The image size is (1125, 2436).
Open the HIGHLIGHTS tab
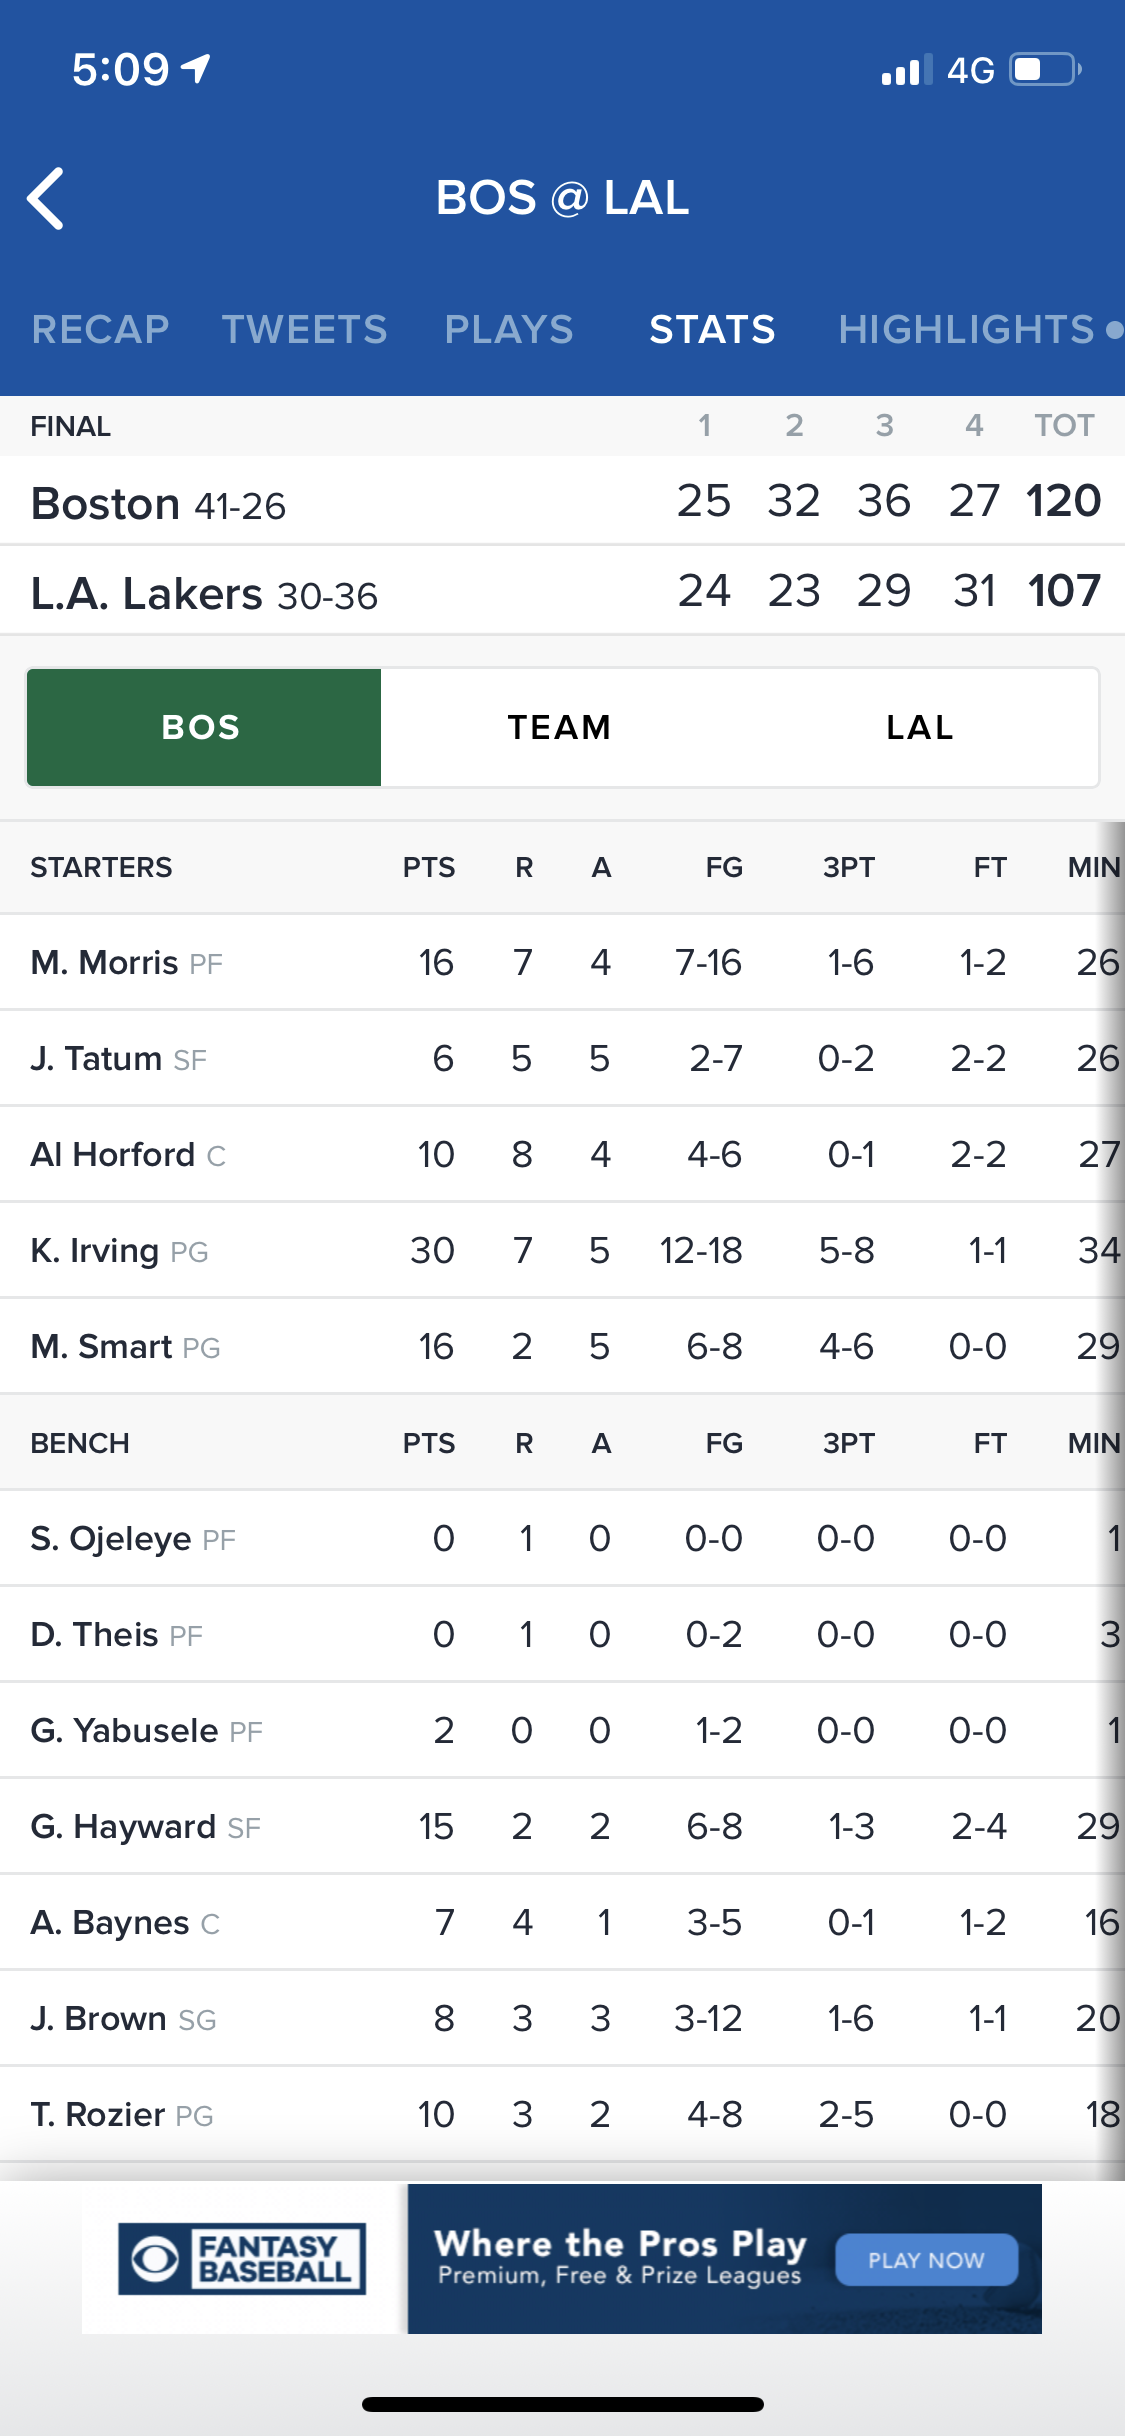(966, 329)
